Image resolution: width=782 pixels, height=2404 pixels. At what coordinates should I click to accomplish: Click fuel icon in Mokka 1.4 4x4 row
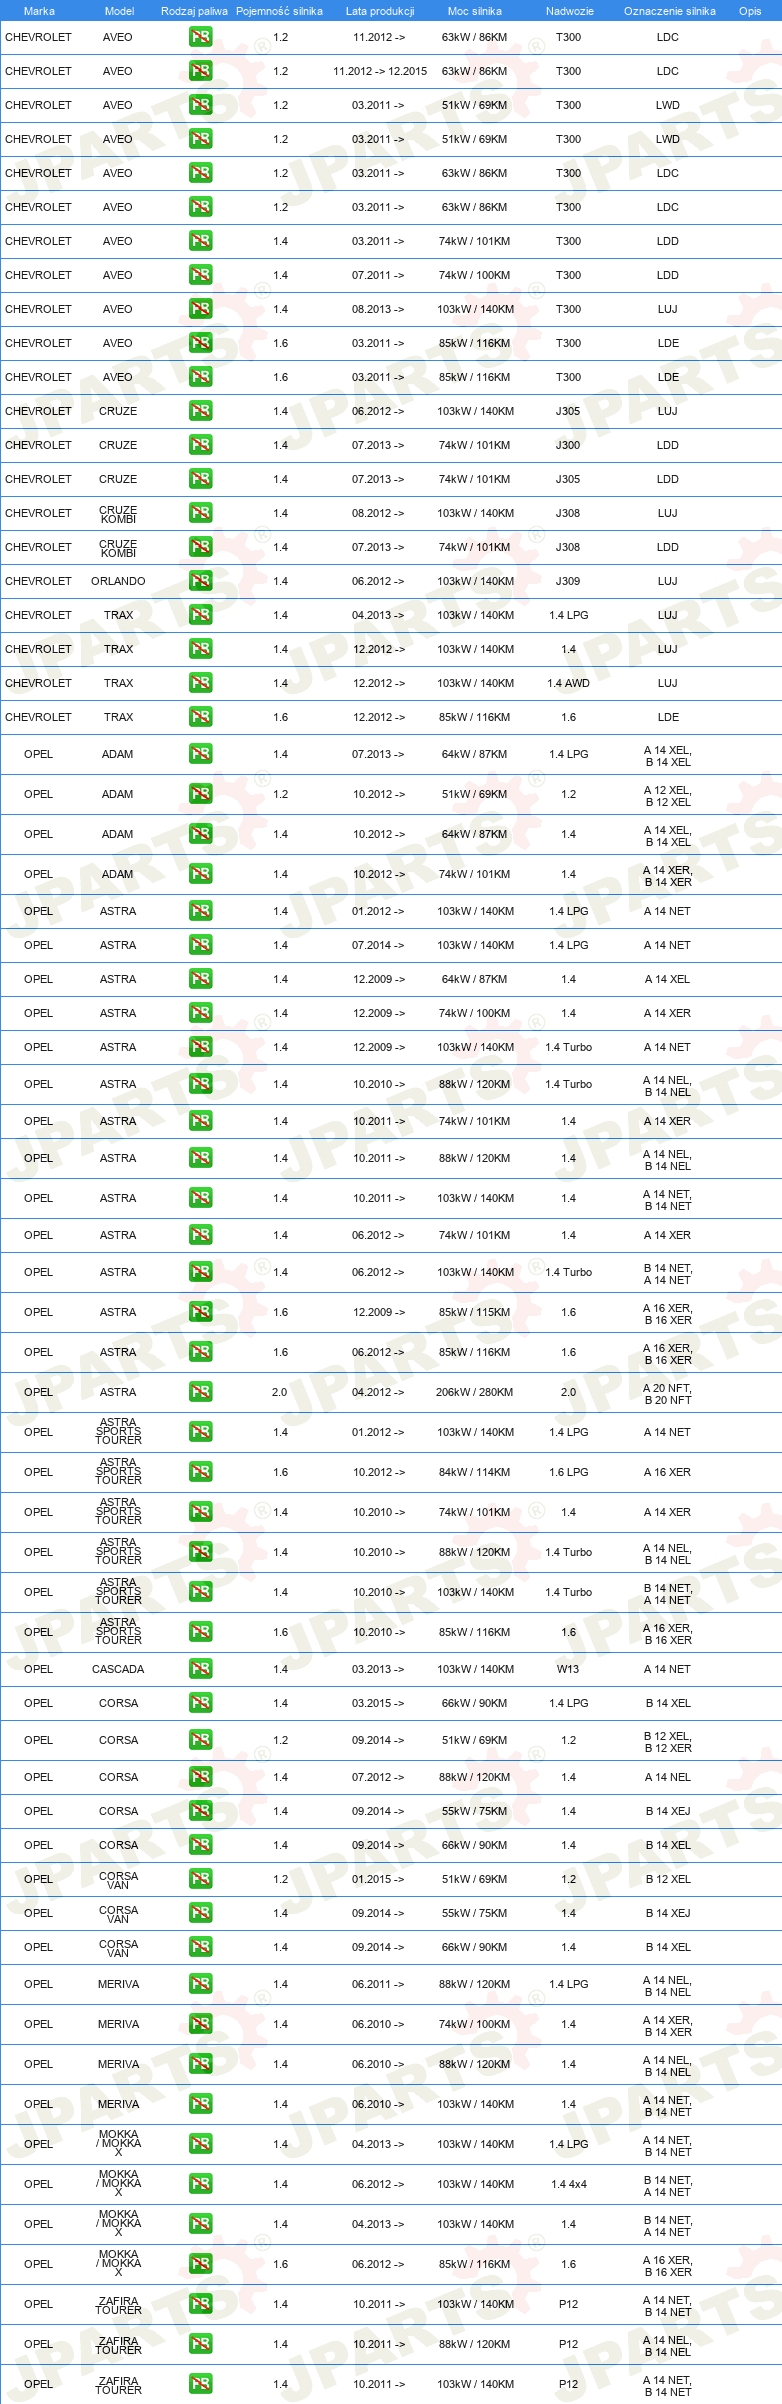[x=200, y=2184]
